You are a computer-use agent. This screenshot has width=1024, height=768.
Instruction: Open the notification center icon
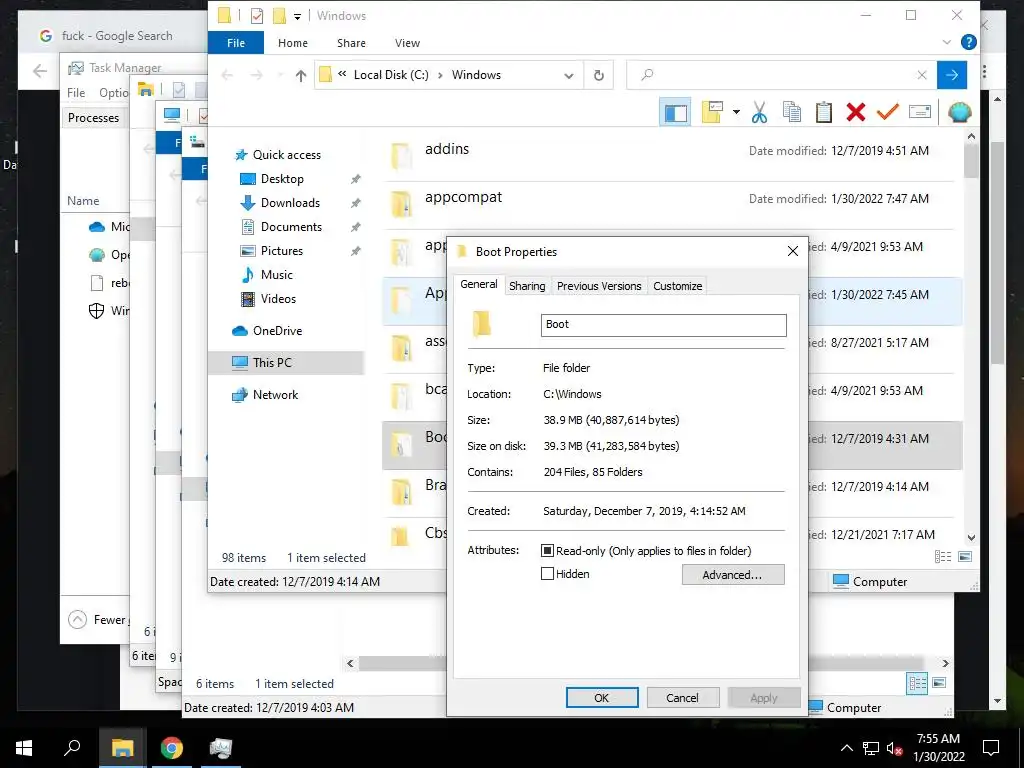click(x=991, y=748)
